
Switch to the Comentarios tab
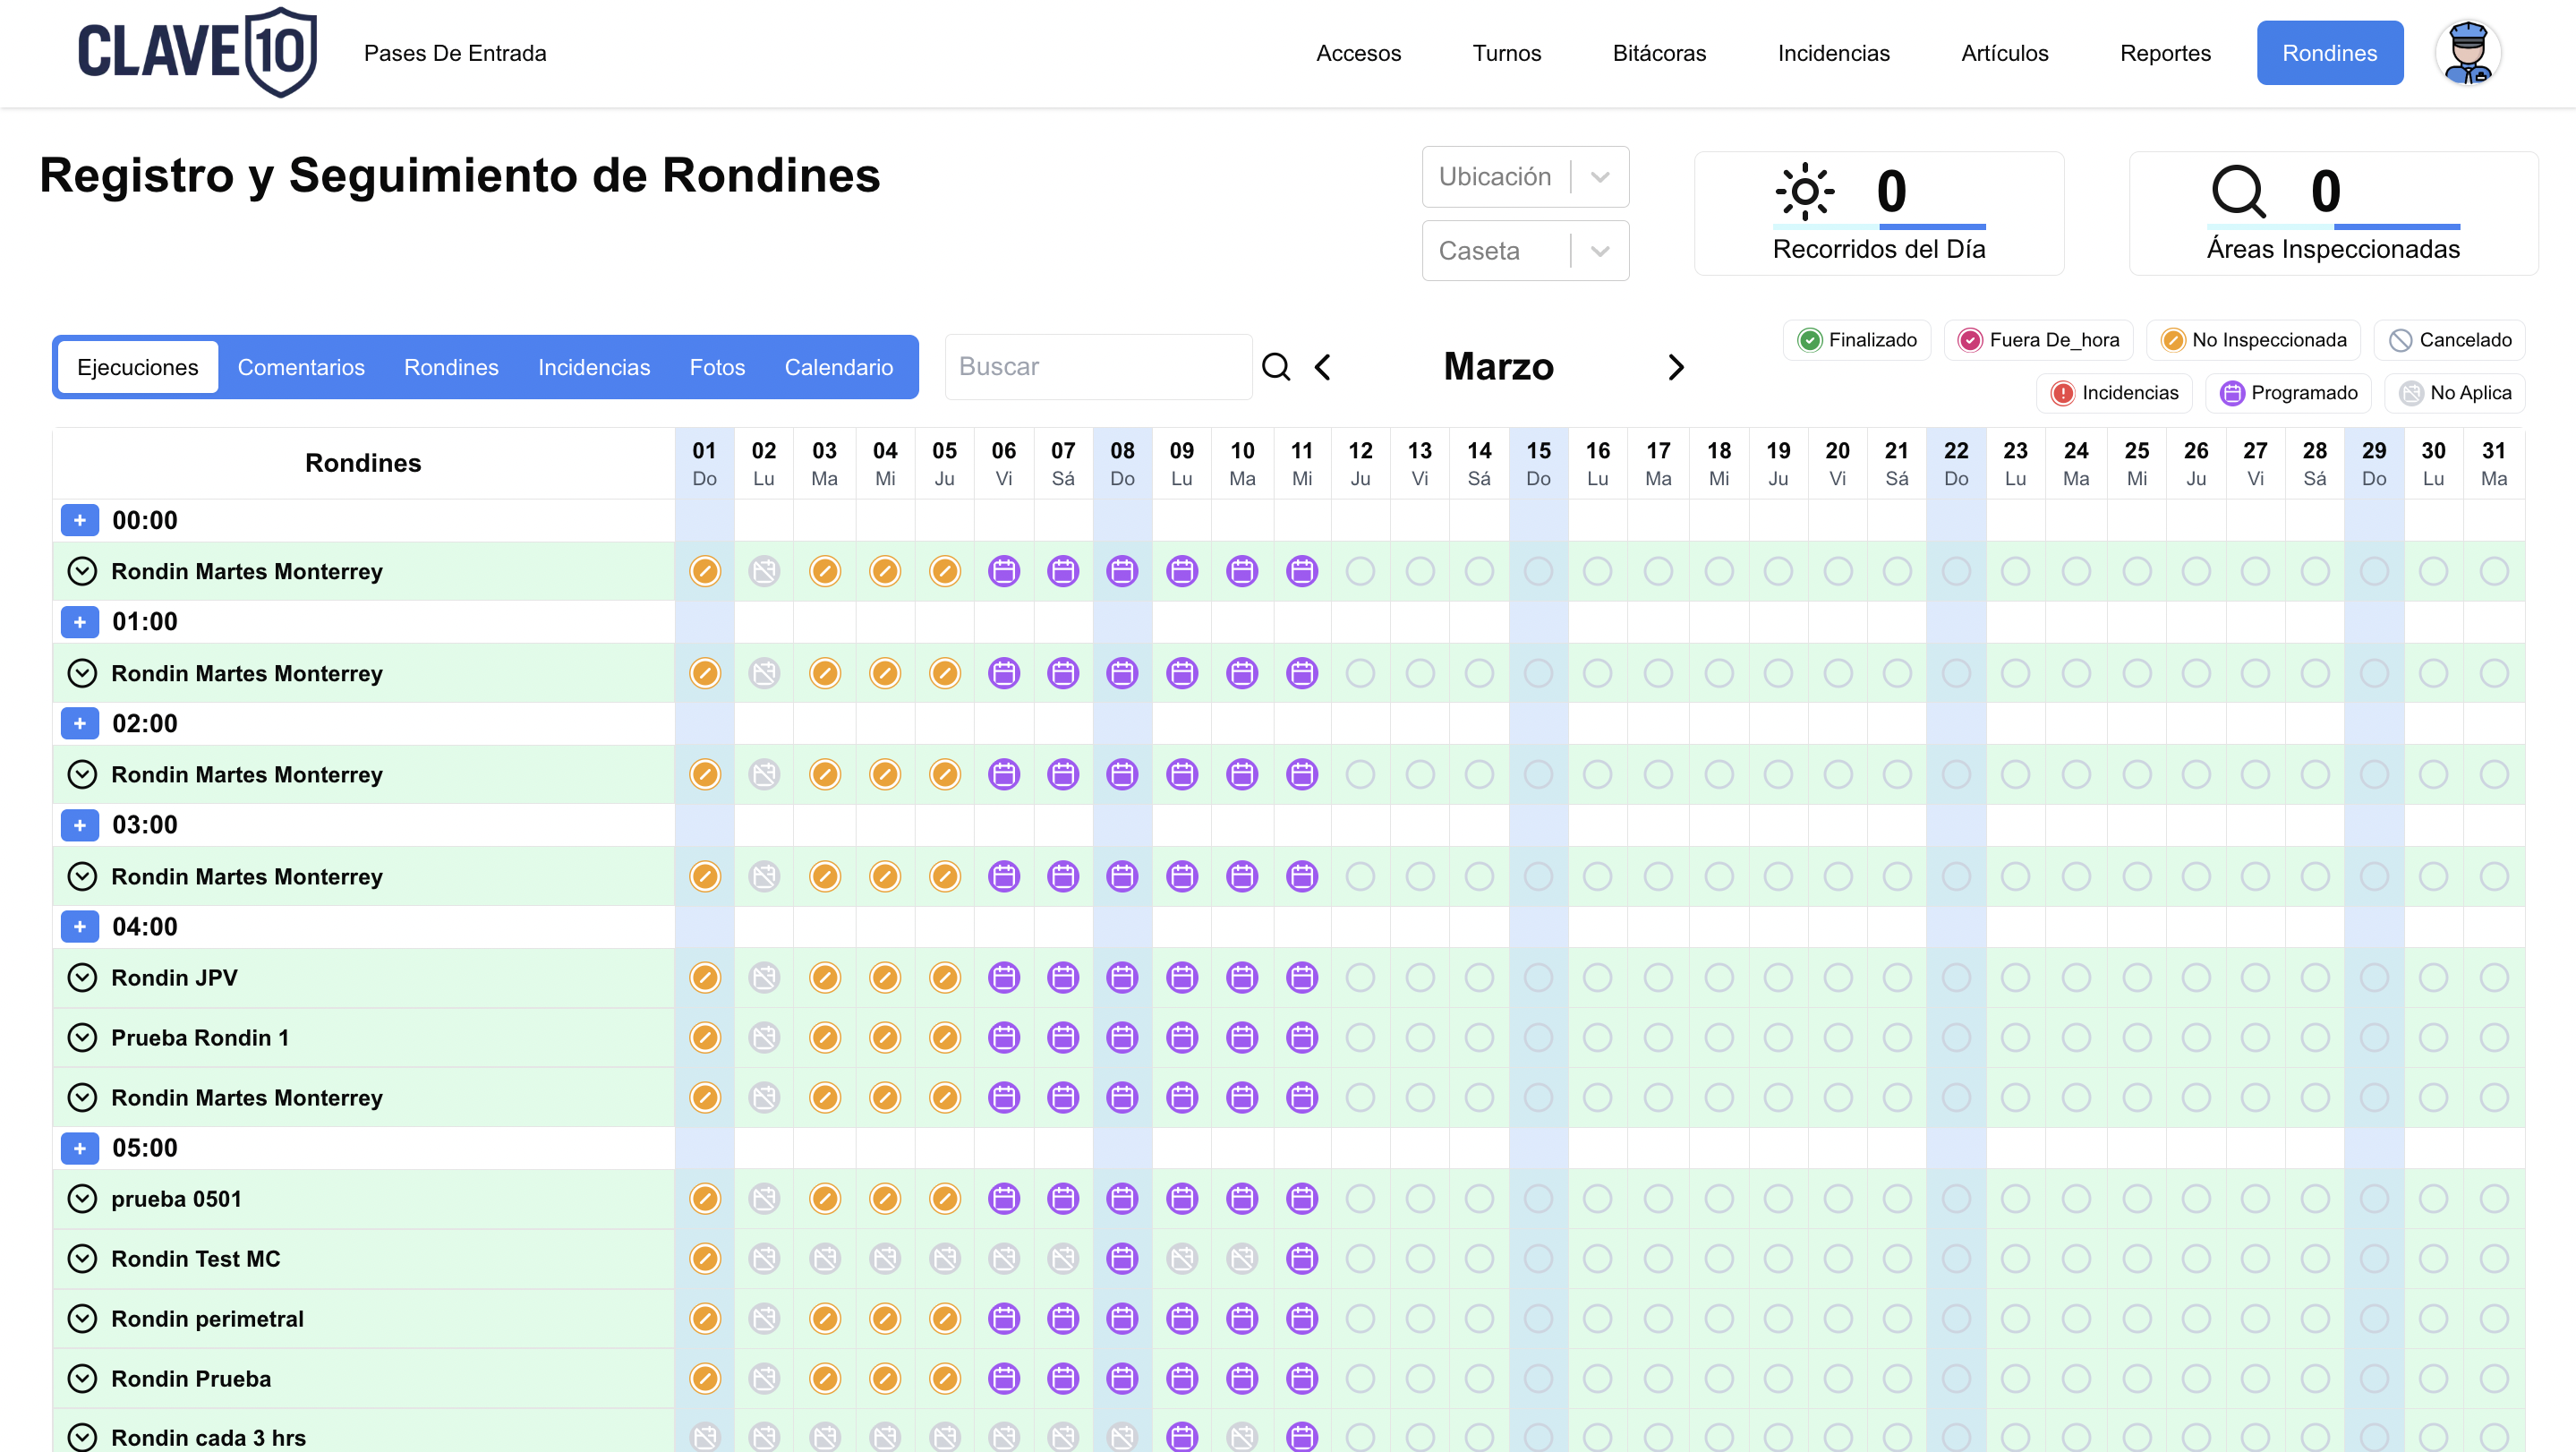[301, 367]
